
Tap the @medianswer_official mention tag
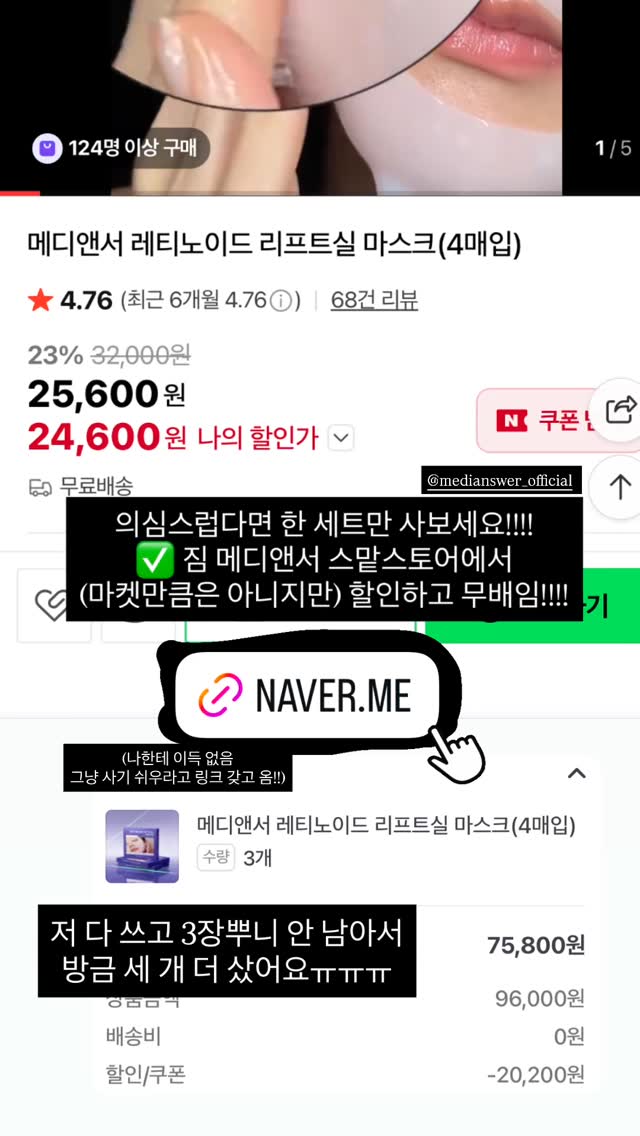502,480
